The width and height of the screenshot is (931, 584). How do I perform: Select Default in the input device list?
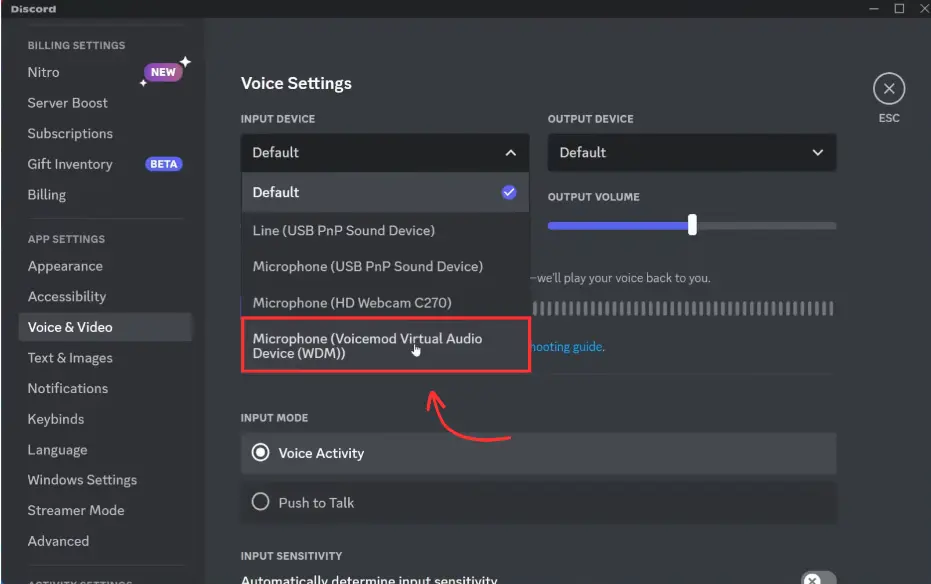click(385, 192)
